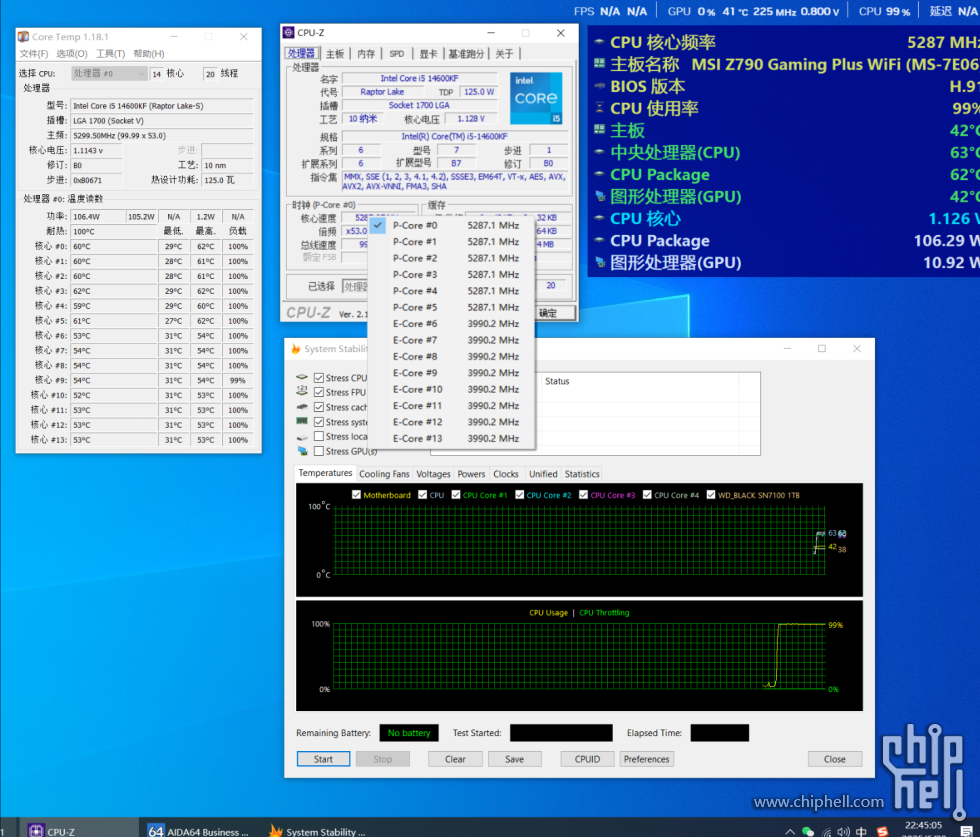Switch to the SPD tab in CPU-Z
The image size is (980, 837).
coord(397,54)
